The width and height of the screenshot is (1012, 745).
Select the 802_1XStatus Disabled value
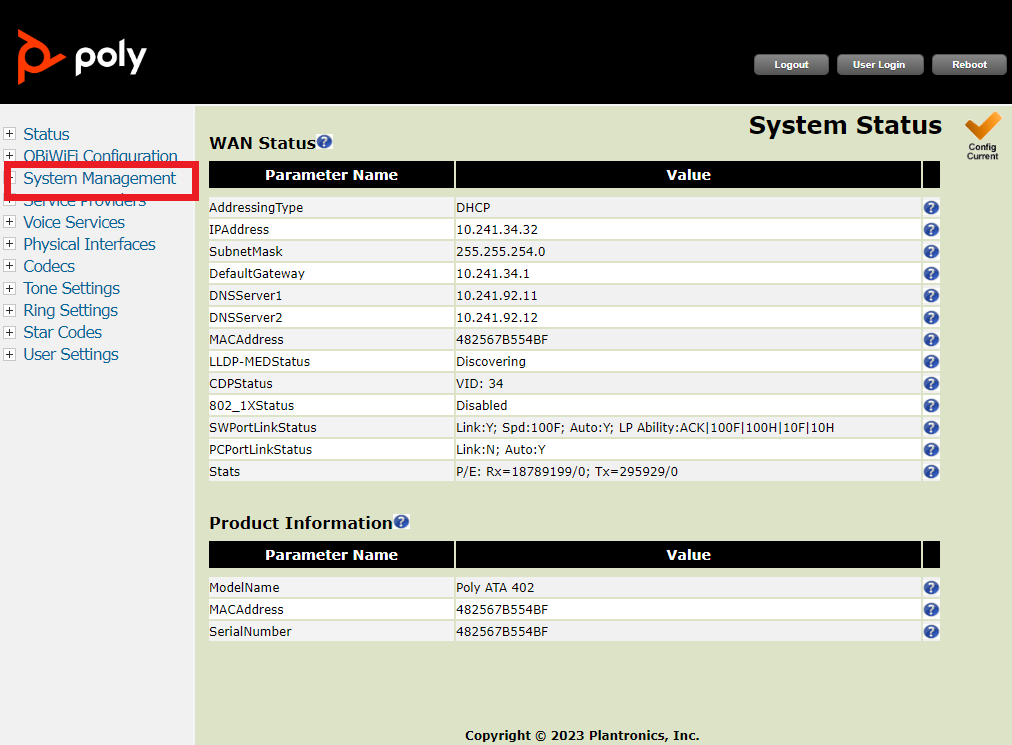481,405
